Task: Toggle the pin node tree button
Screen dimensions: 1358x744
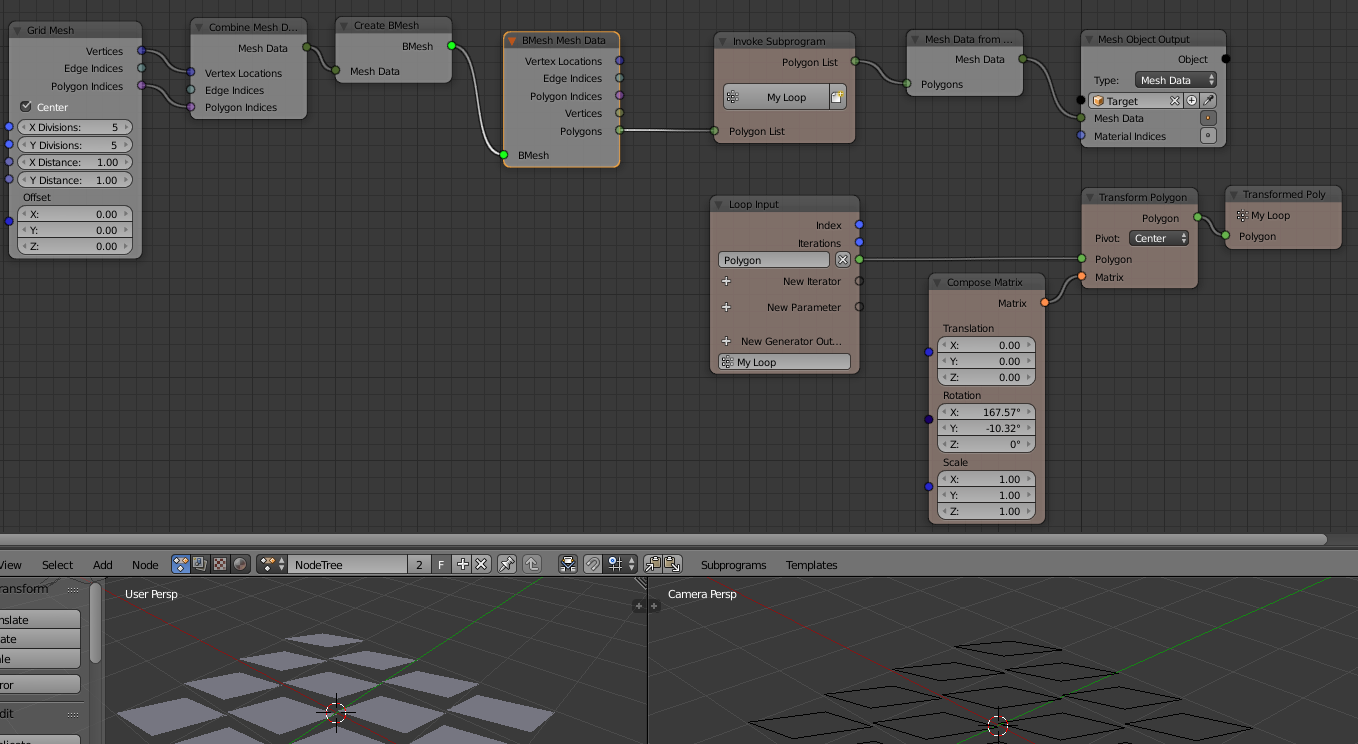Action: tap(507, 564)
